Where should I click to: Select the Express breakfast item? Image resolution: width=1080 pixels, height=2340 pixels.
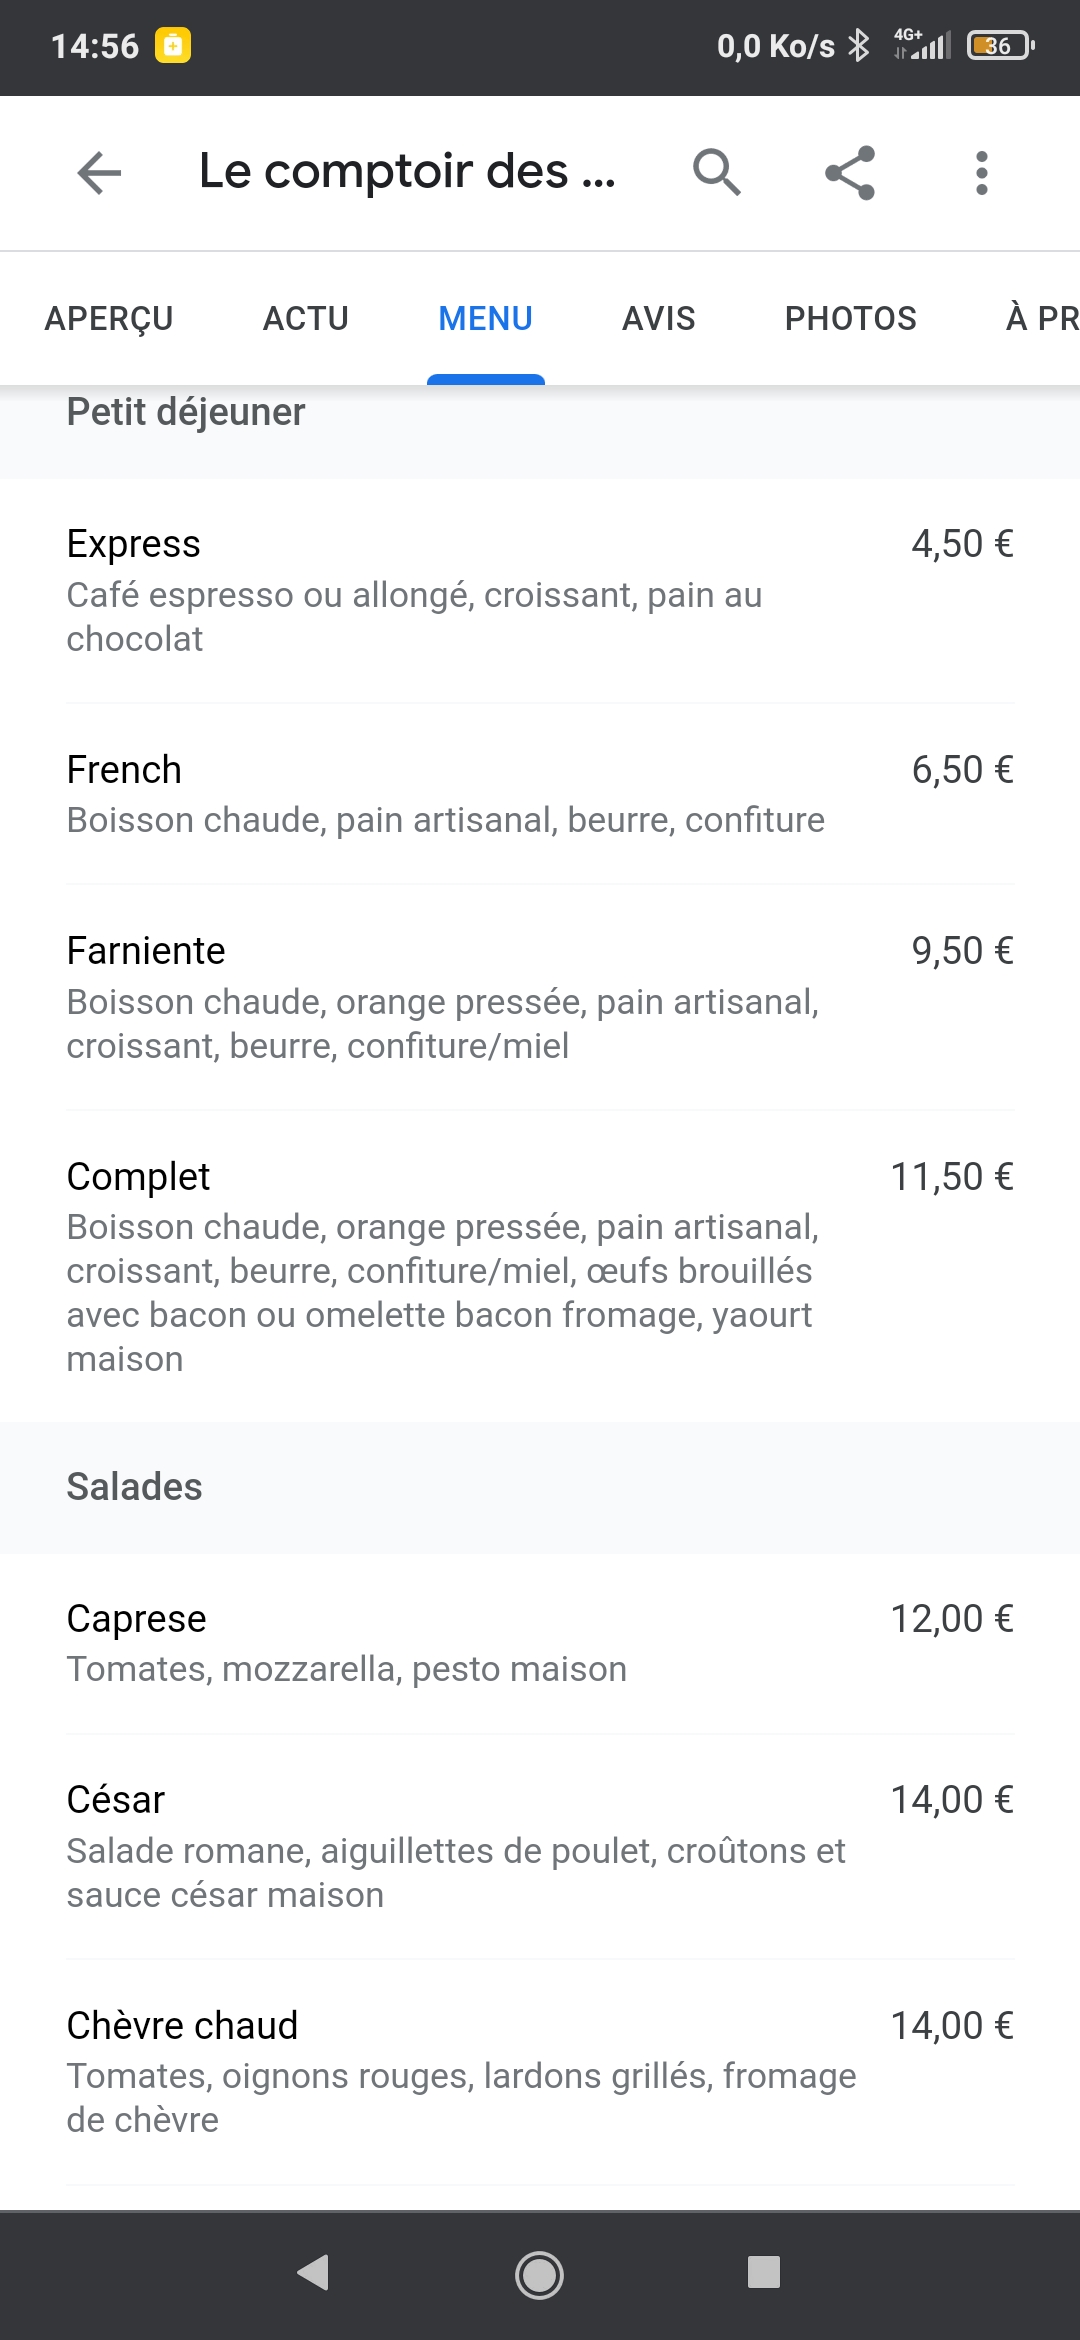click(540, 590)
